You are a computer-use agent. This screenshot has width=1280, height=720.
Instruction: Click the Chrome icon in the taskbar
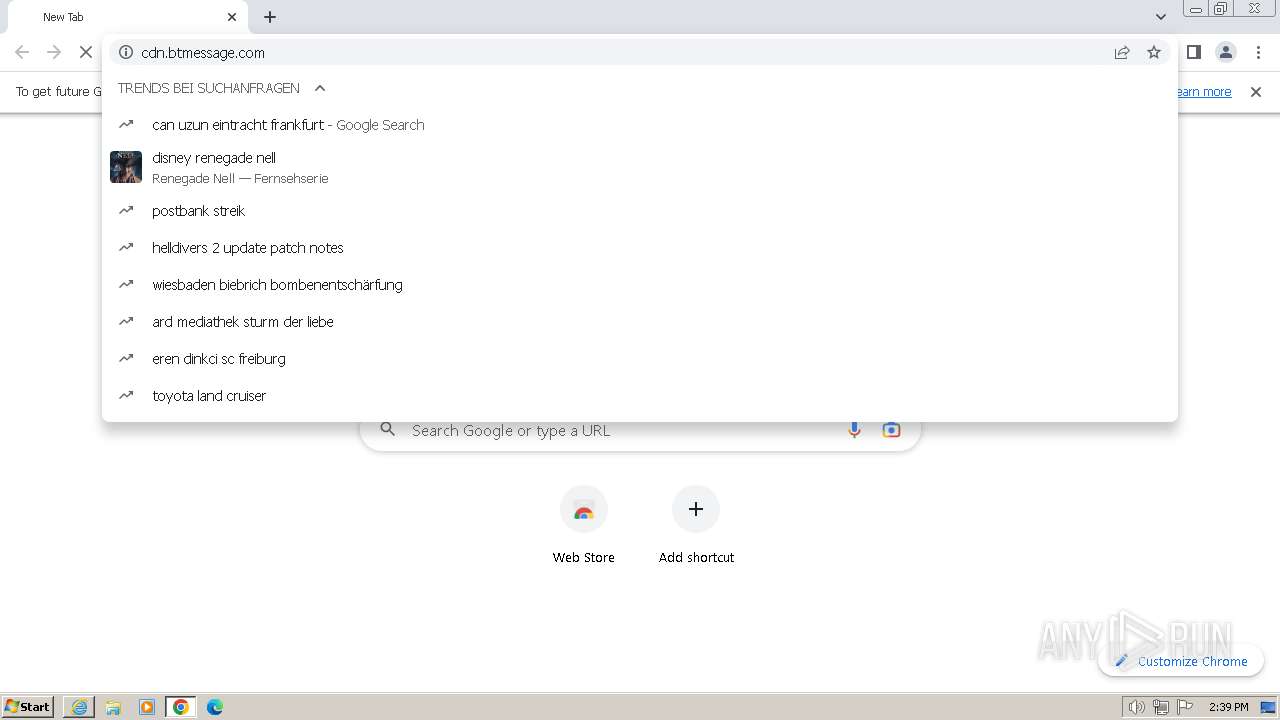[x=181, y=707]
